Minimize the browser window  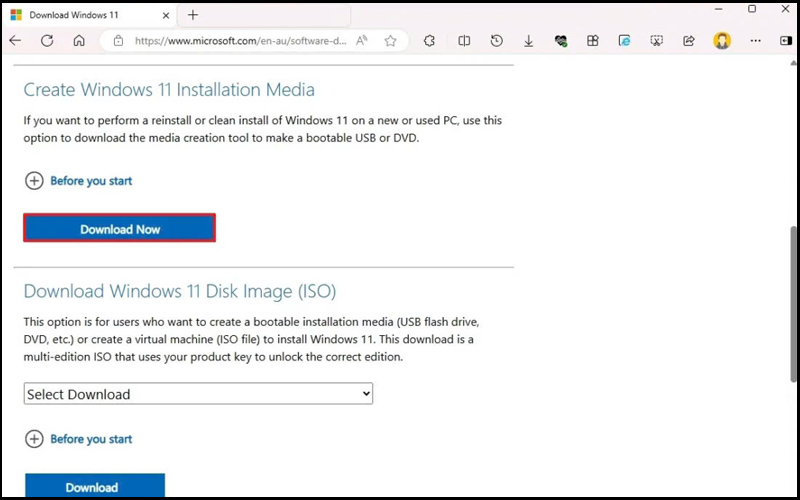(x=719, y=9)
